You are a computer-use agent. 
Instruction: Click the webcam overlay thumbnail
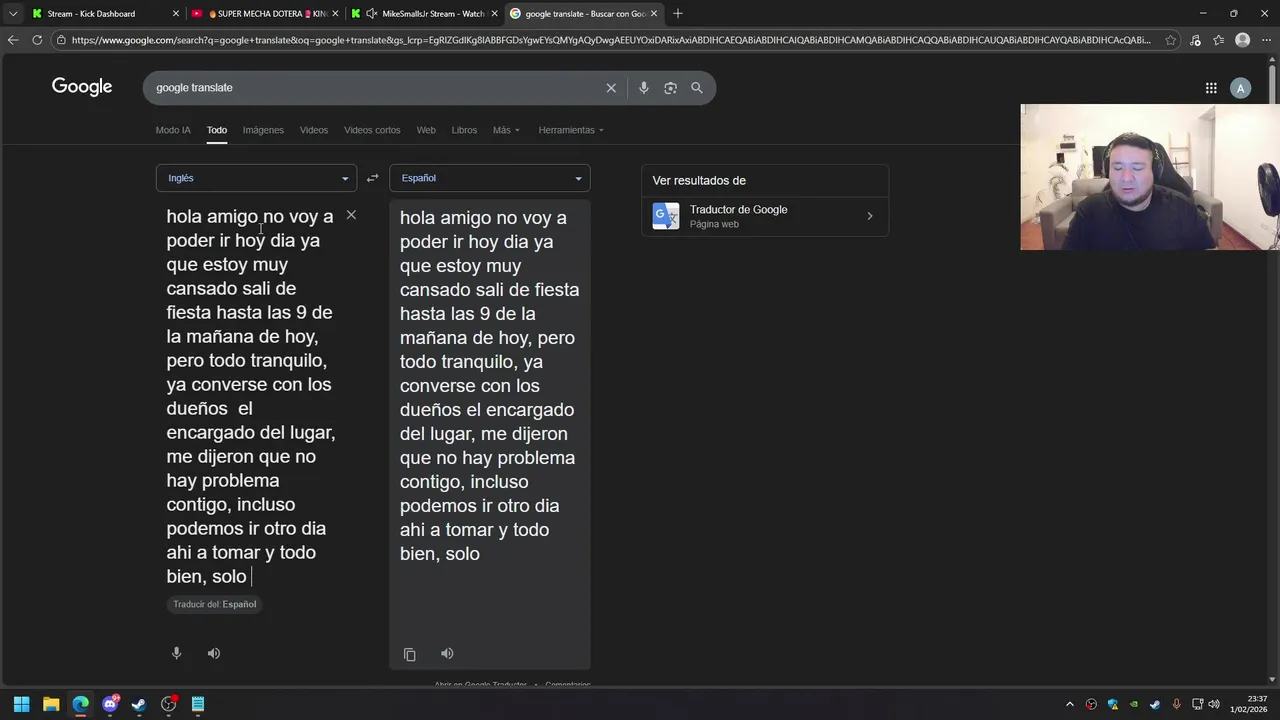pyautogui.click(x=1150, y=177)
